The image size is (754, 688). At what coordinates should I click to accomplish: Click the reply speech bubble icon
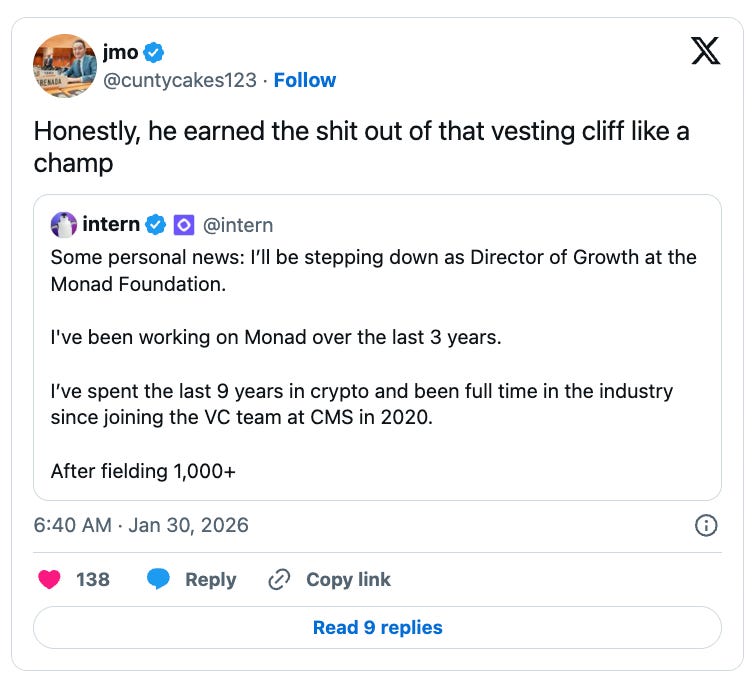[x=158, y=579]
